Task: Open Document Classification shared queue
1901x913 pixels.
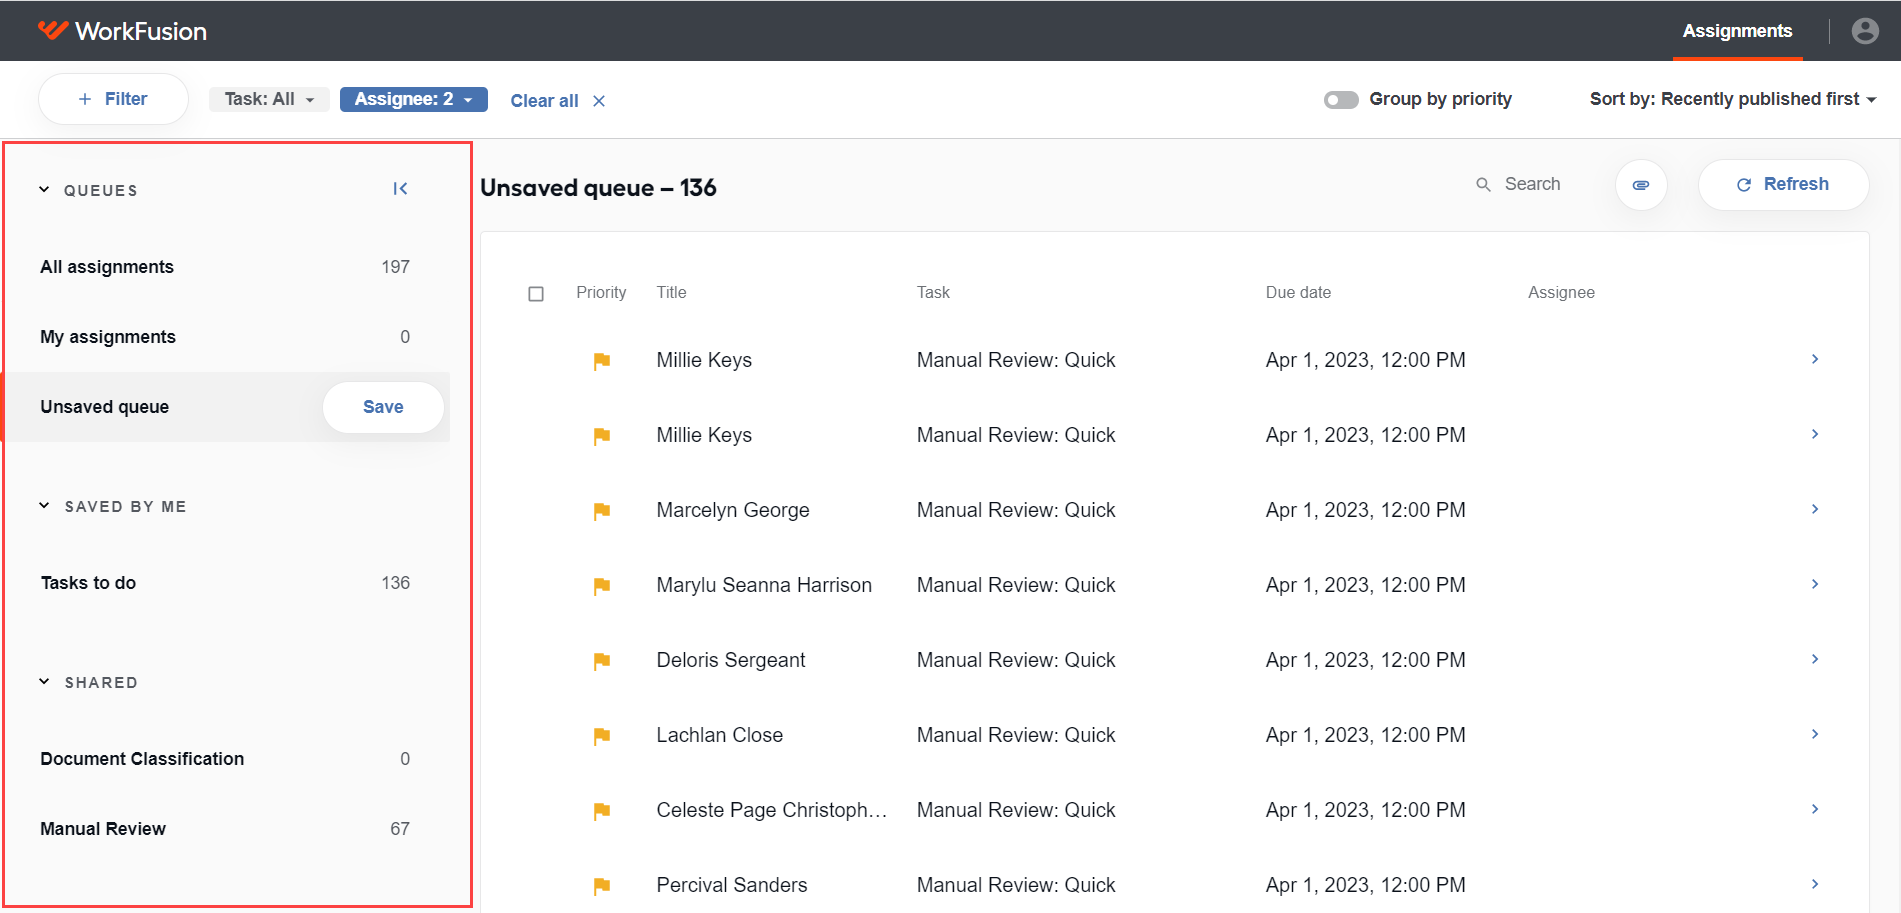Action: (x=225, y=759)
